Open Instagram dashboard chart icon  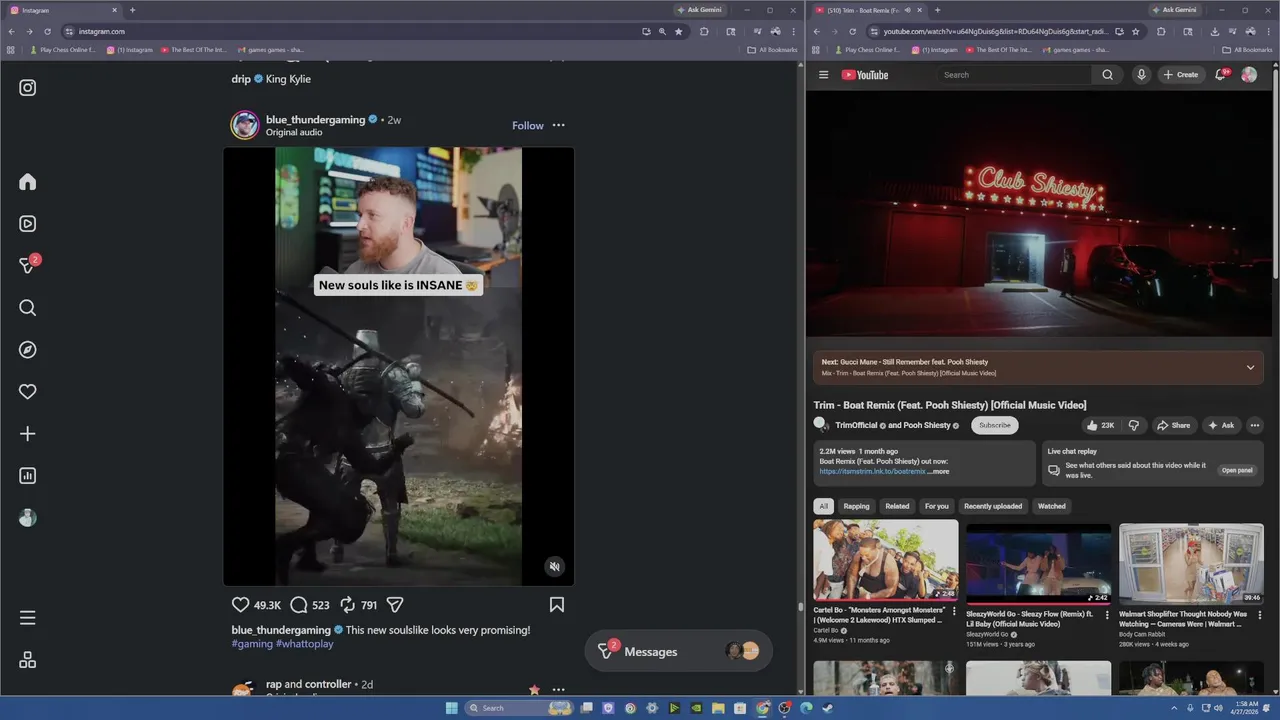(x=28, y=476)
